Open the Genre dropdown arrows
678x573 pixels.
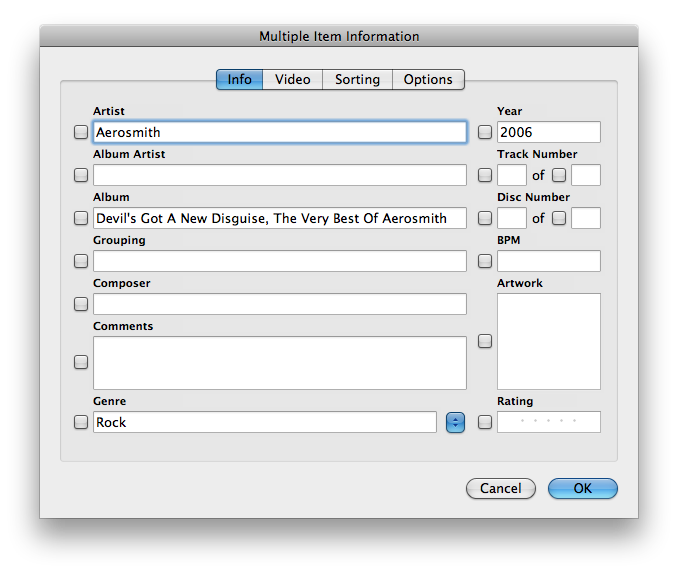tap(455, 423)
